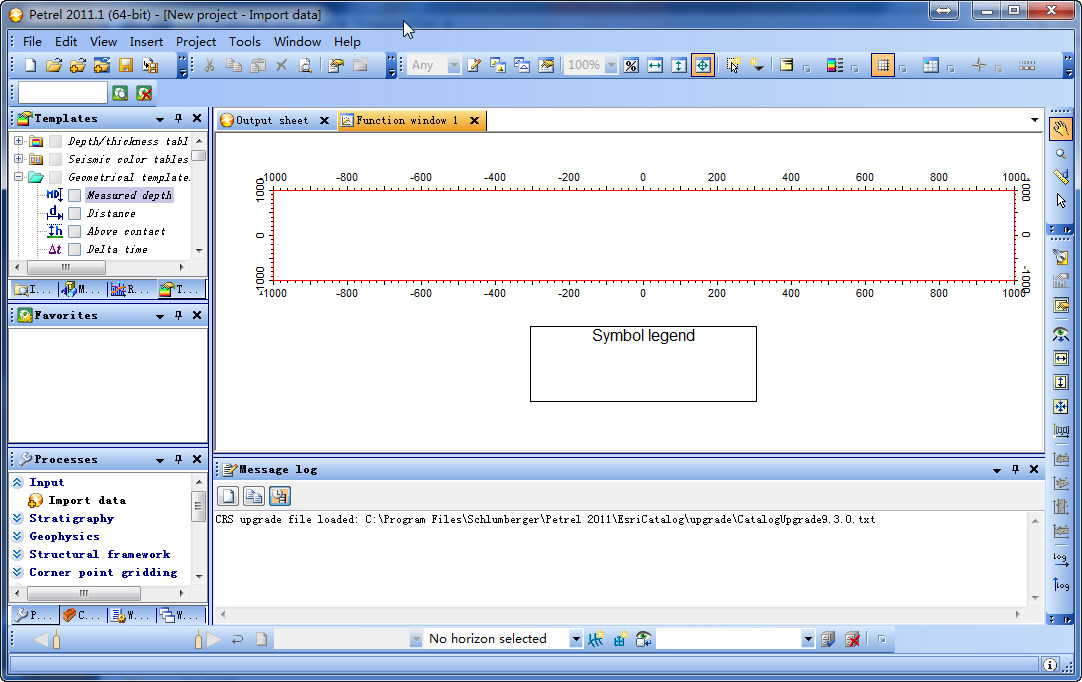Tick the Seismic color tables checkbox

pos(56,159)
